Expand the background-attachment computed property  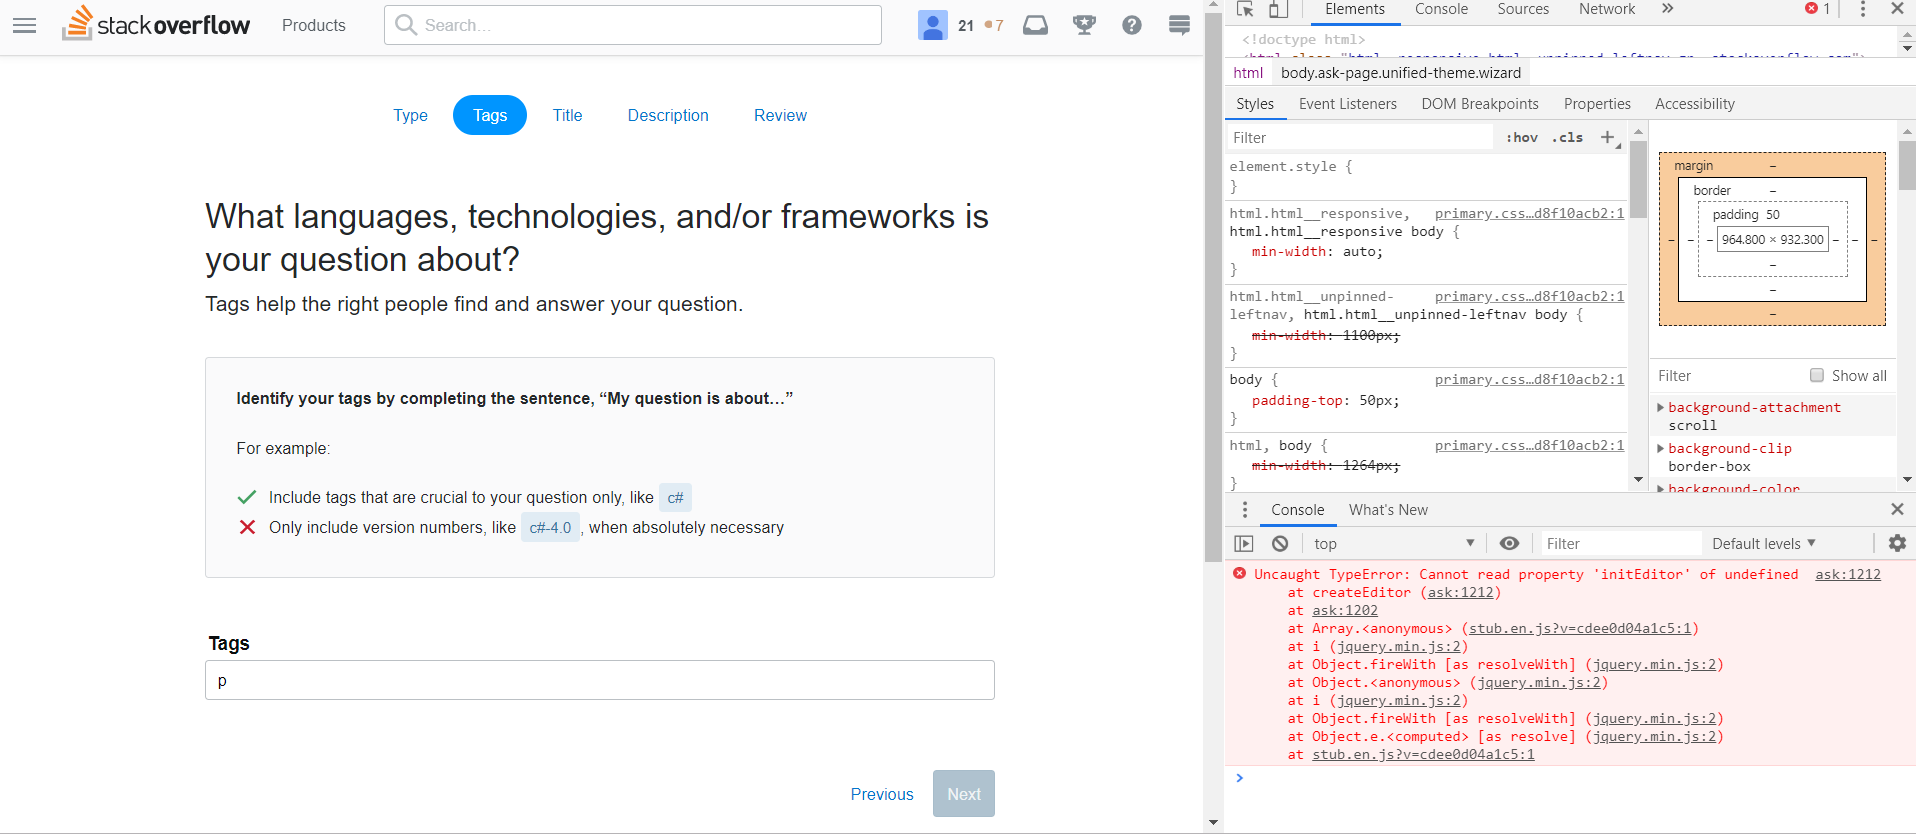[x=1661, y=408]
